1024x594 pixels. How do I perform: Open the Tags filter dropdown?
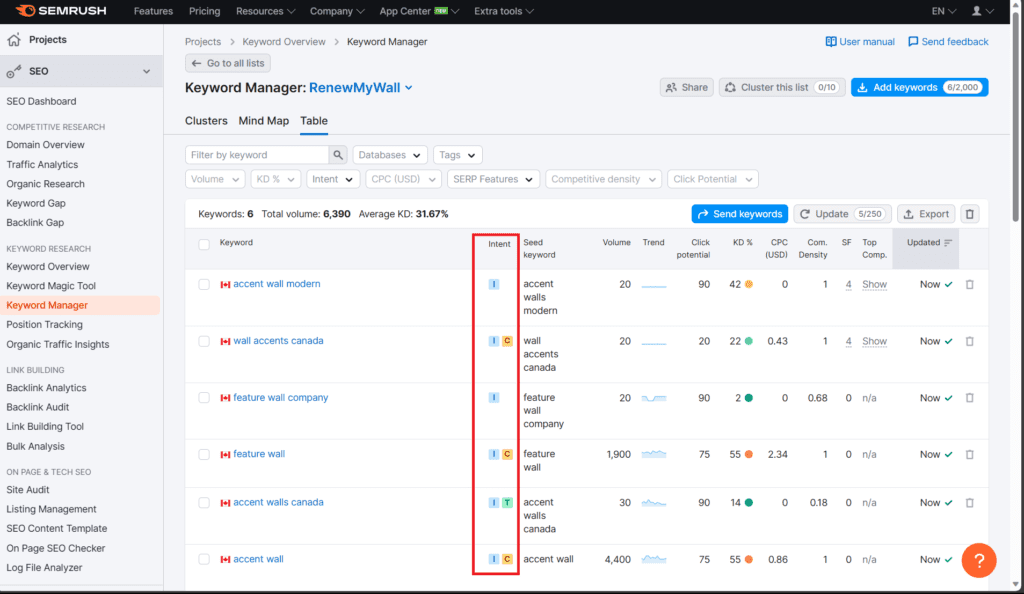pyautogui.click(x=457, y=155)
